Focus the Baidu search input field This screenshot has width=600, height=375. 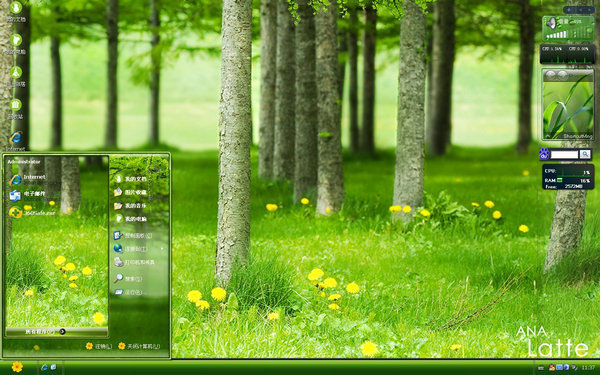[564, 155]
